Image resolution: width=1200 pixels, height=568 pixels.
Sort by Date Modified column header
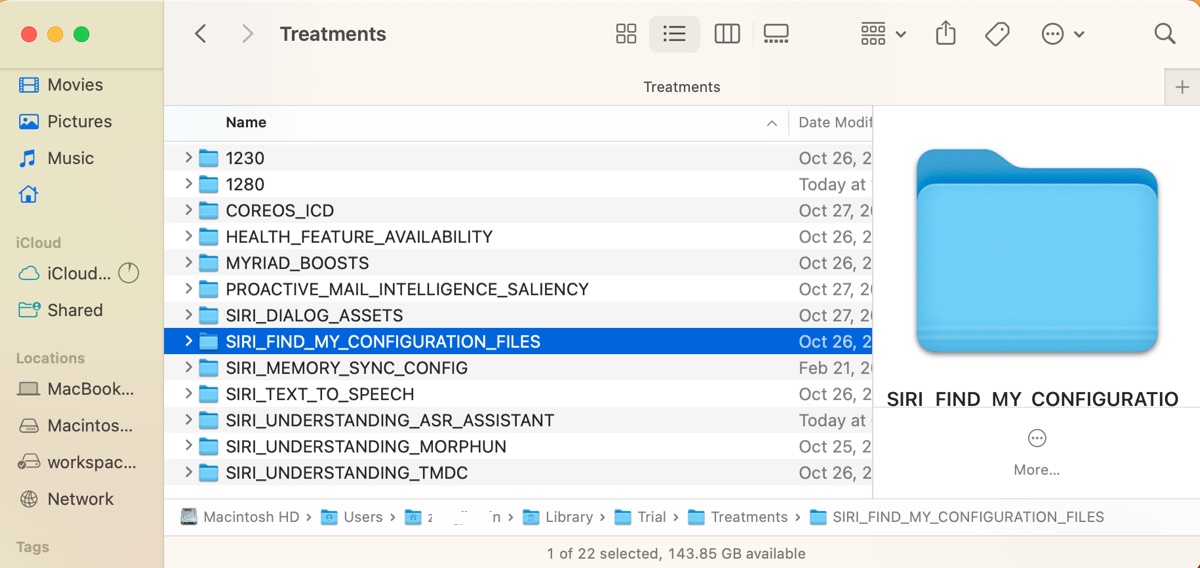(835, 122)
